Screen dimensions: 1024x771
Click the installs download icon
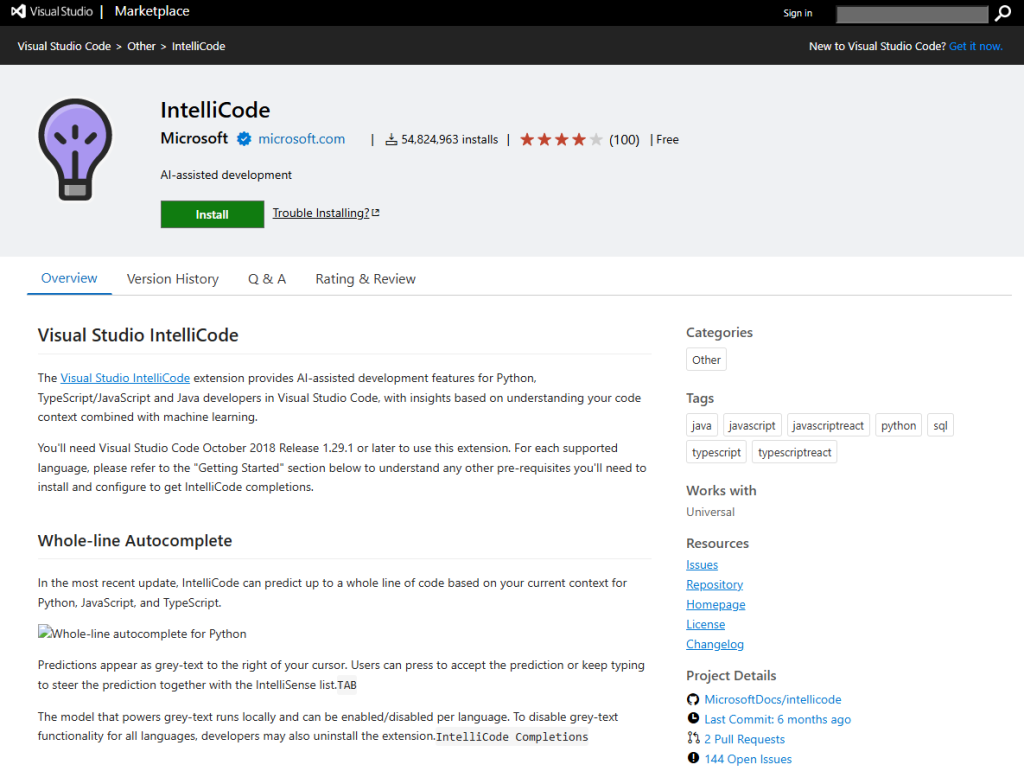pyautogui.click(x=391, y=140)
